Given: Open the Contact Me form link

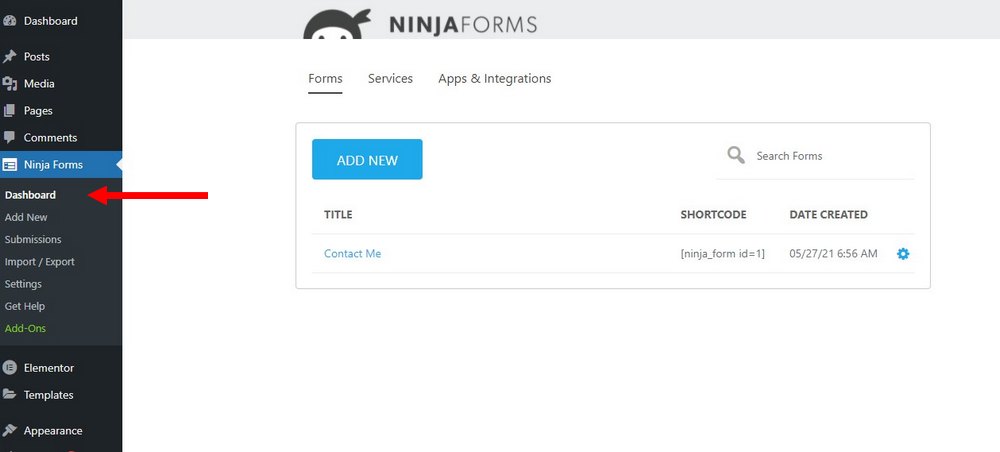Looking at the screenshot, I should click(x=353, y=254).
